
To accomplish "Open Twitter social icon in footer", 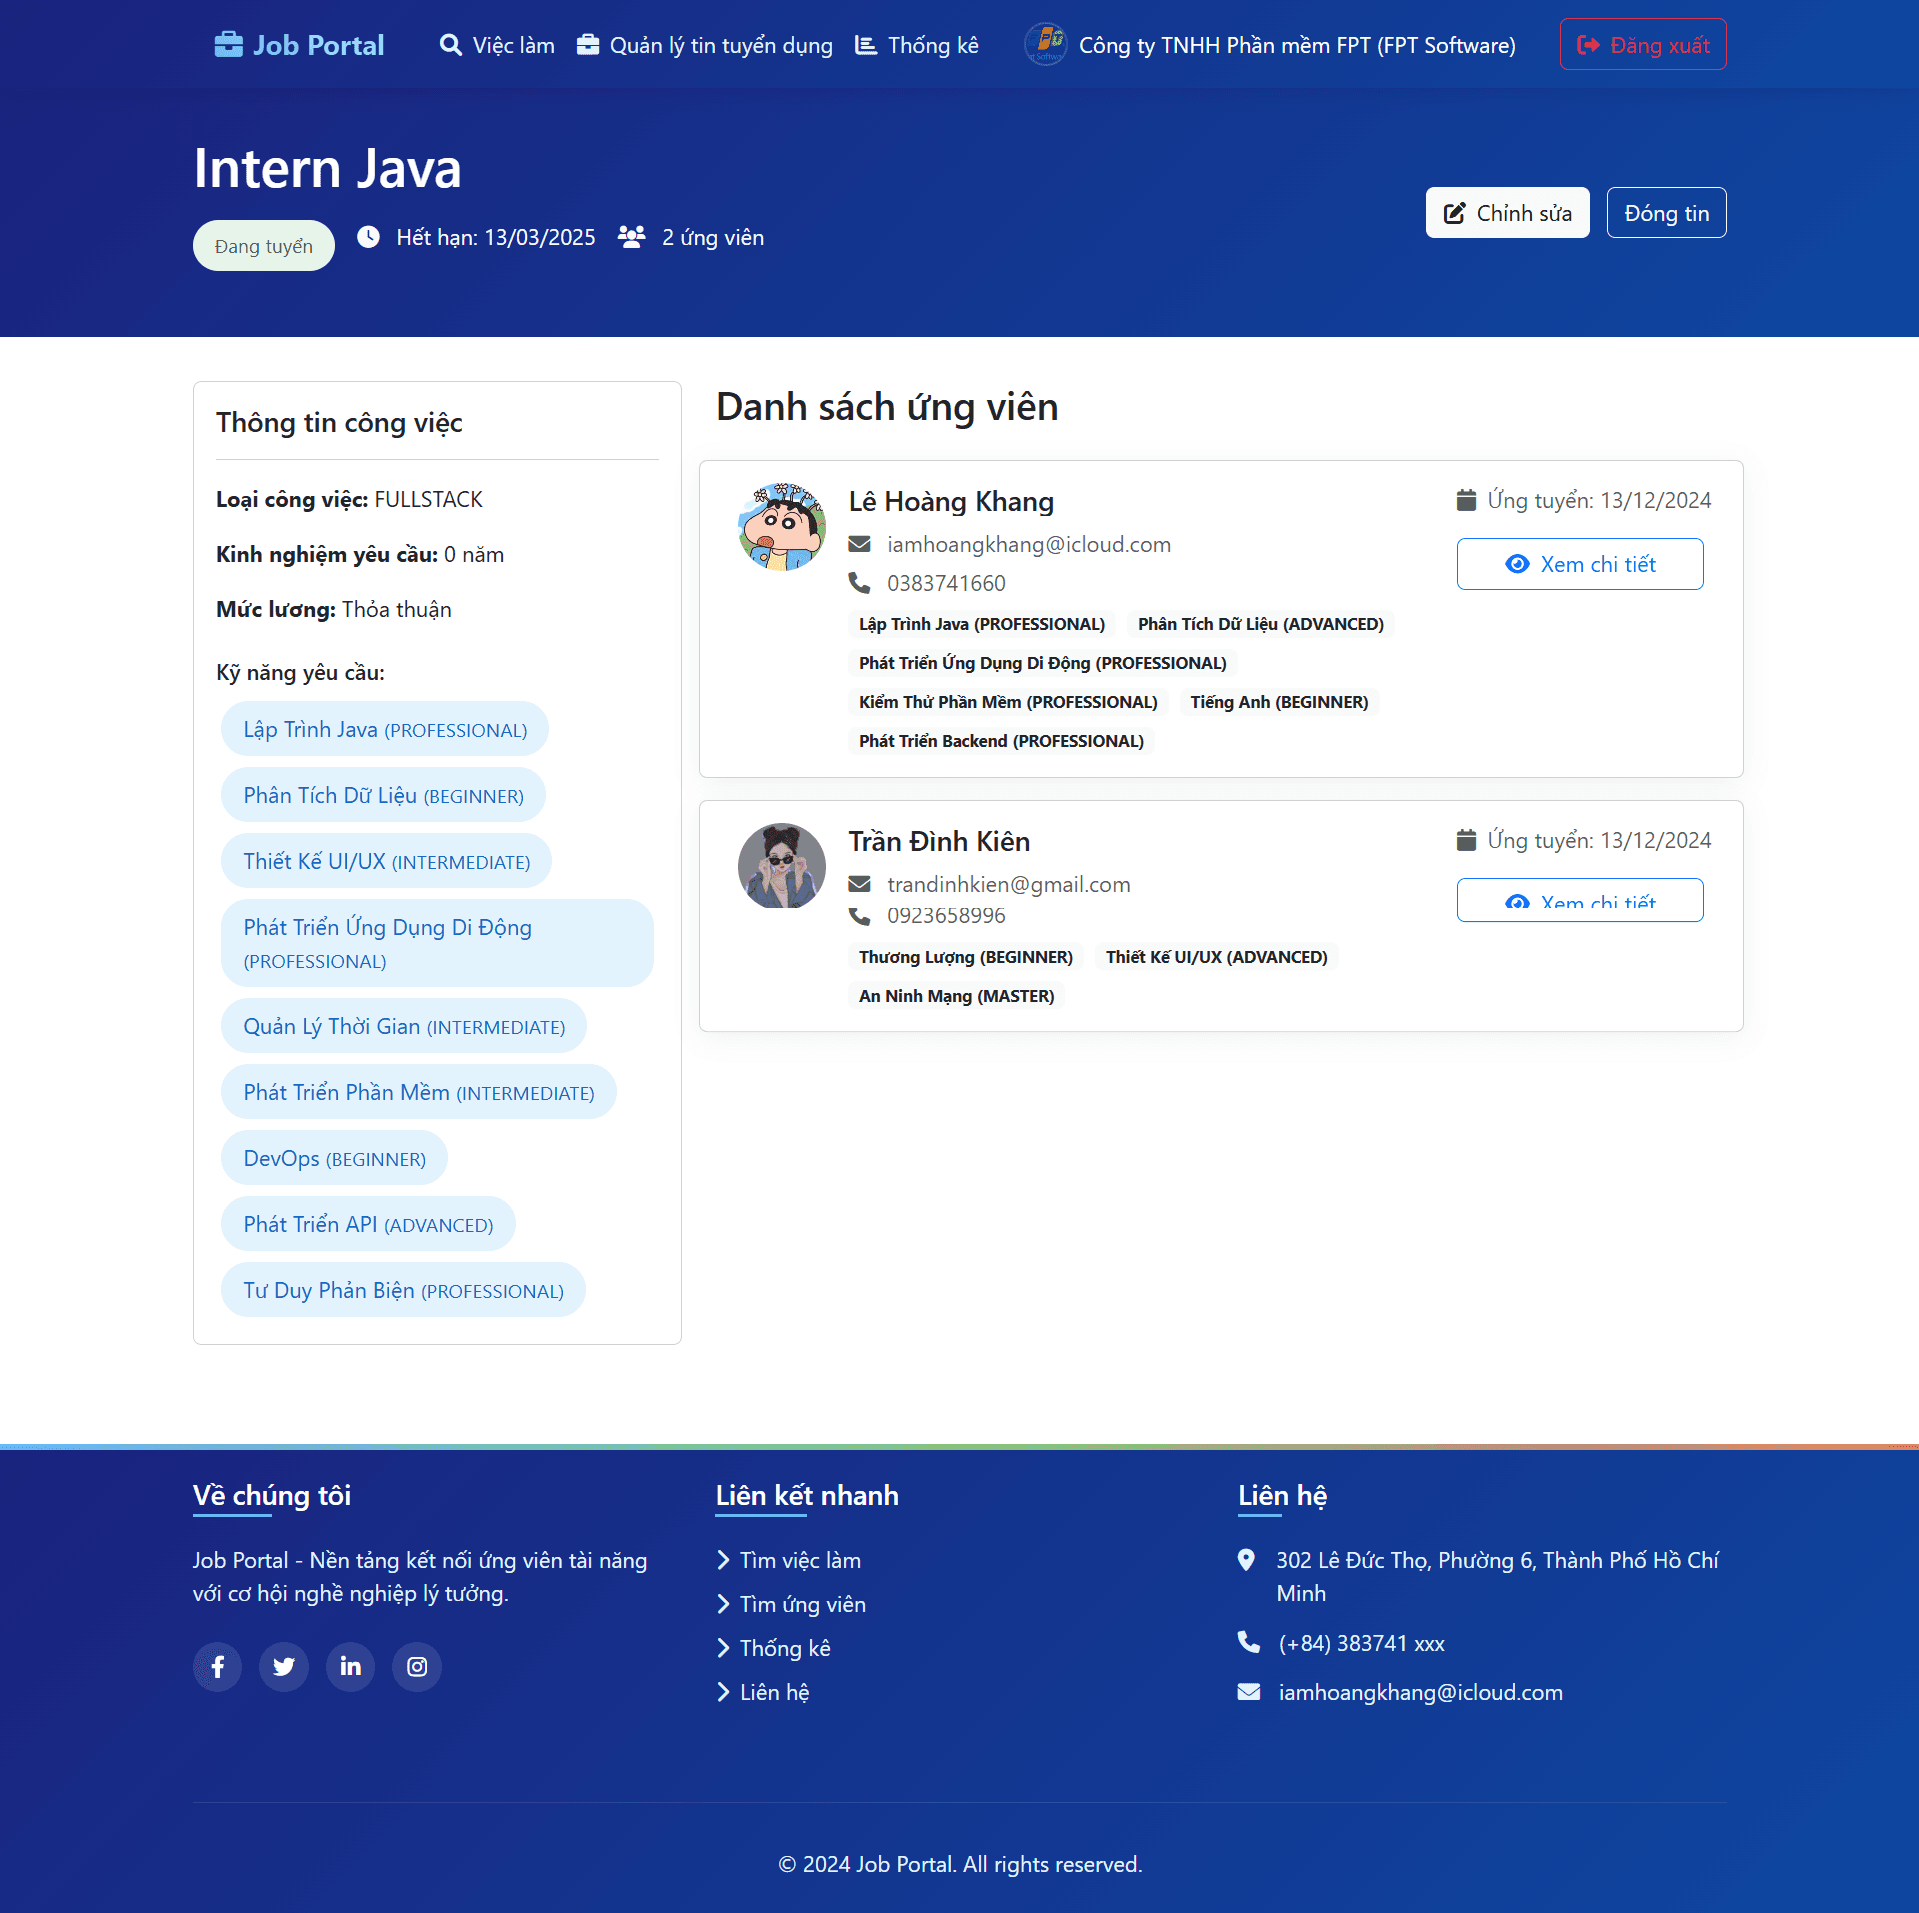I will [x=284, y=1666].
